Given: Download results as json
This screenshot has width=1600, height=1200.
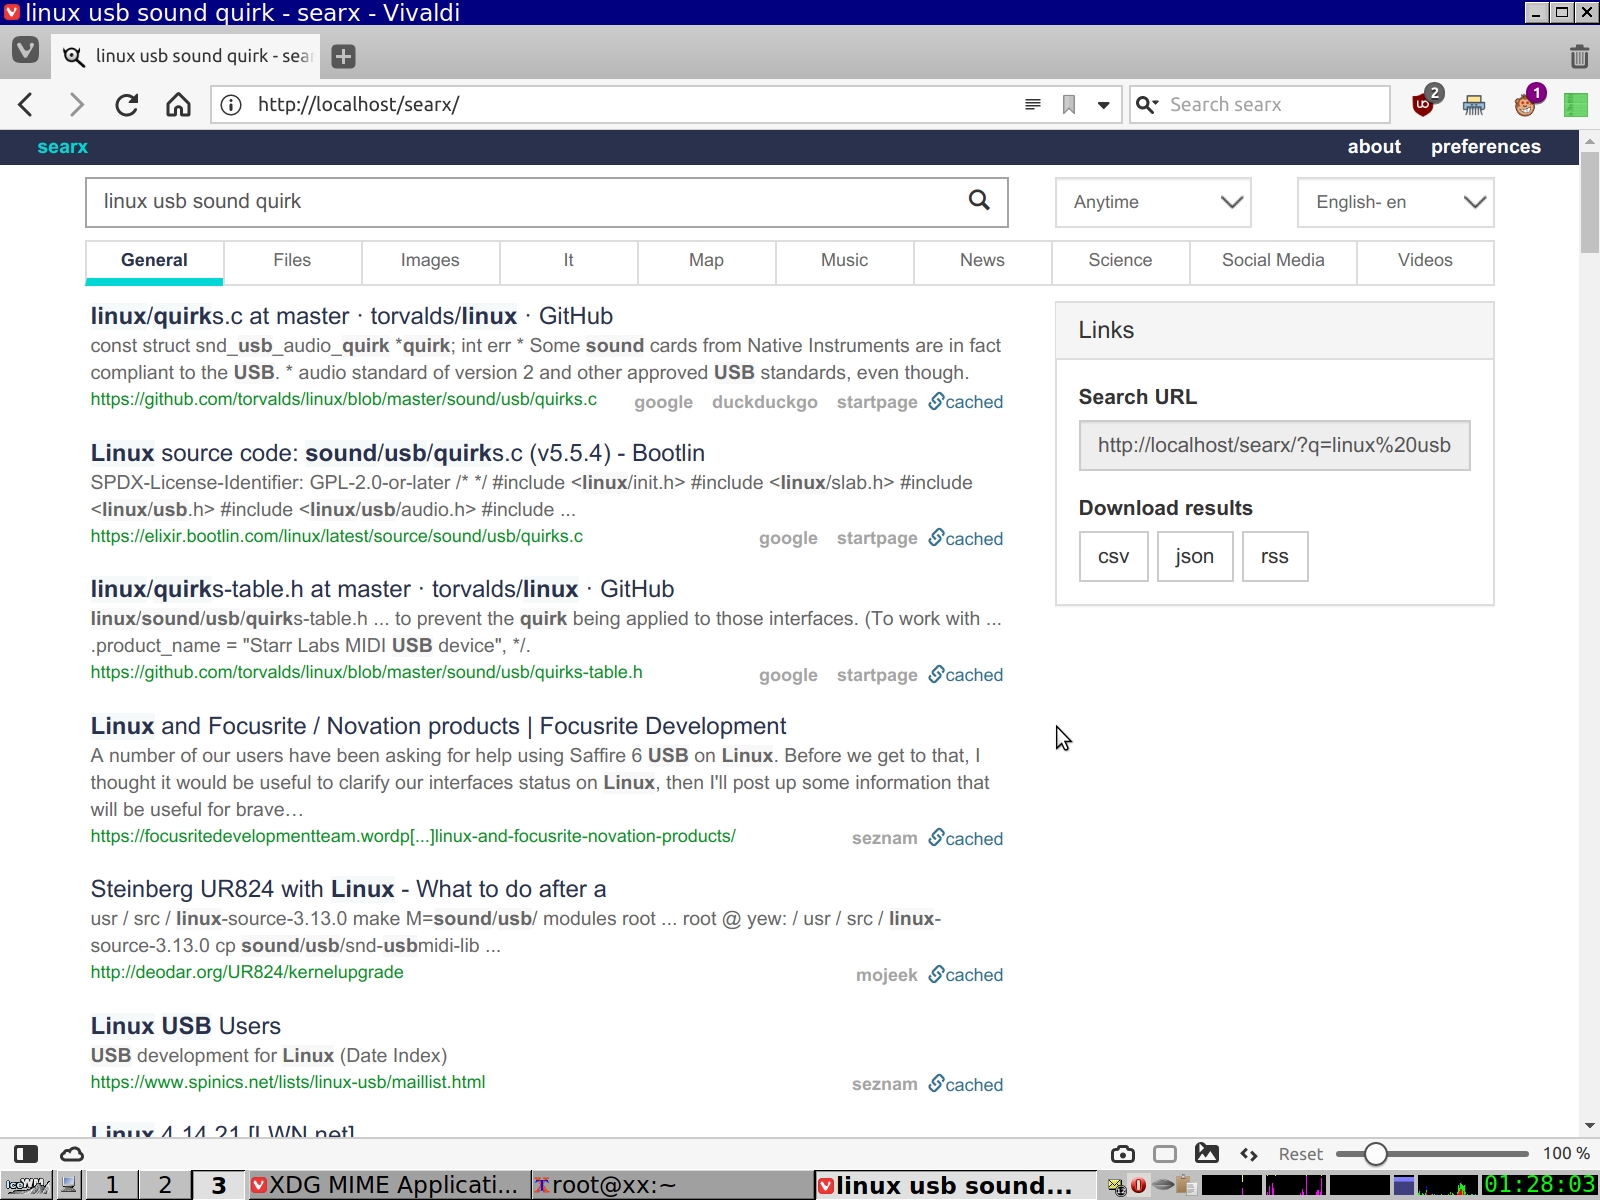Looking at the screenshot, I should click(x=1194, y=557).
